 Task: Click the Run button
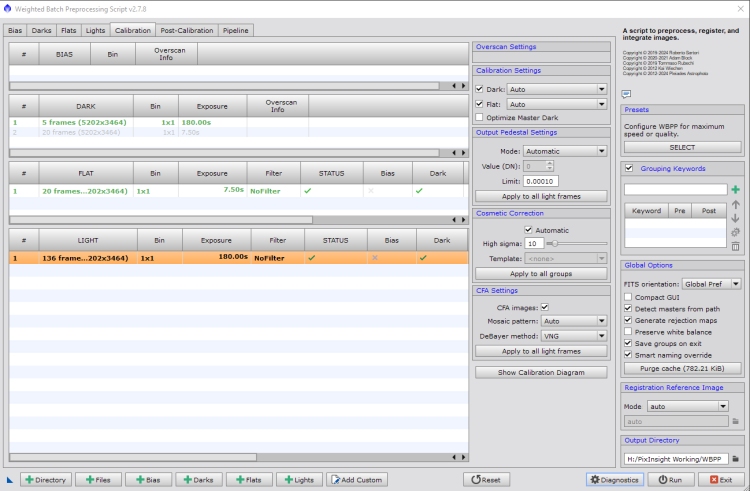pyautogui.click(x=671, y=480)
